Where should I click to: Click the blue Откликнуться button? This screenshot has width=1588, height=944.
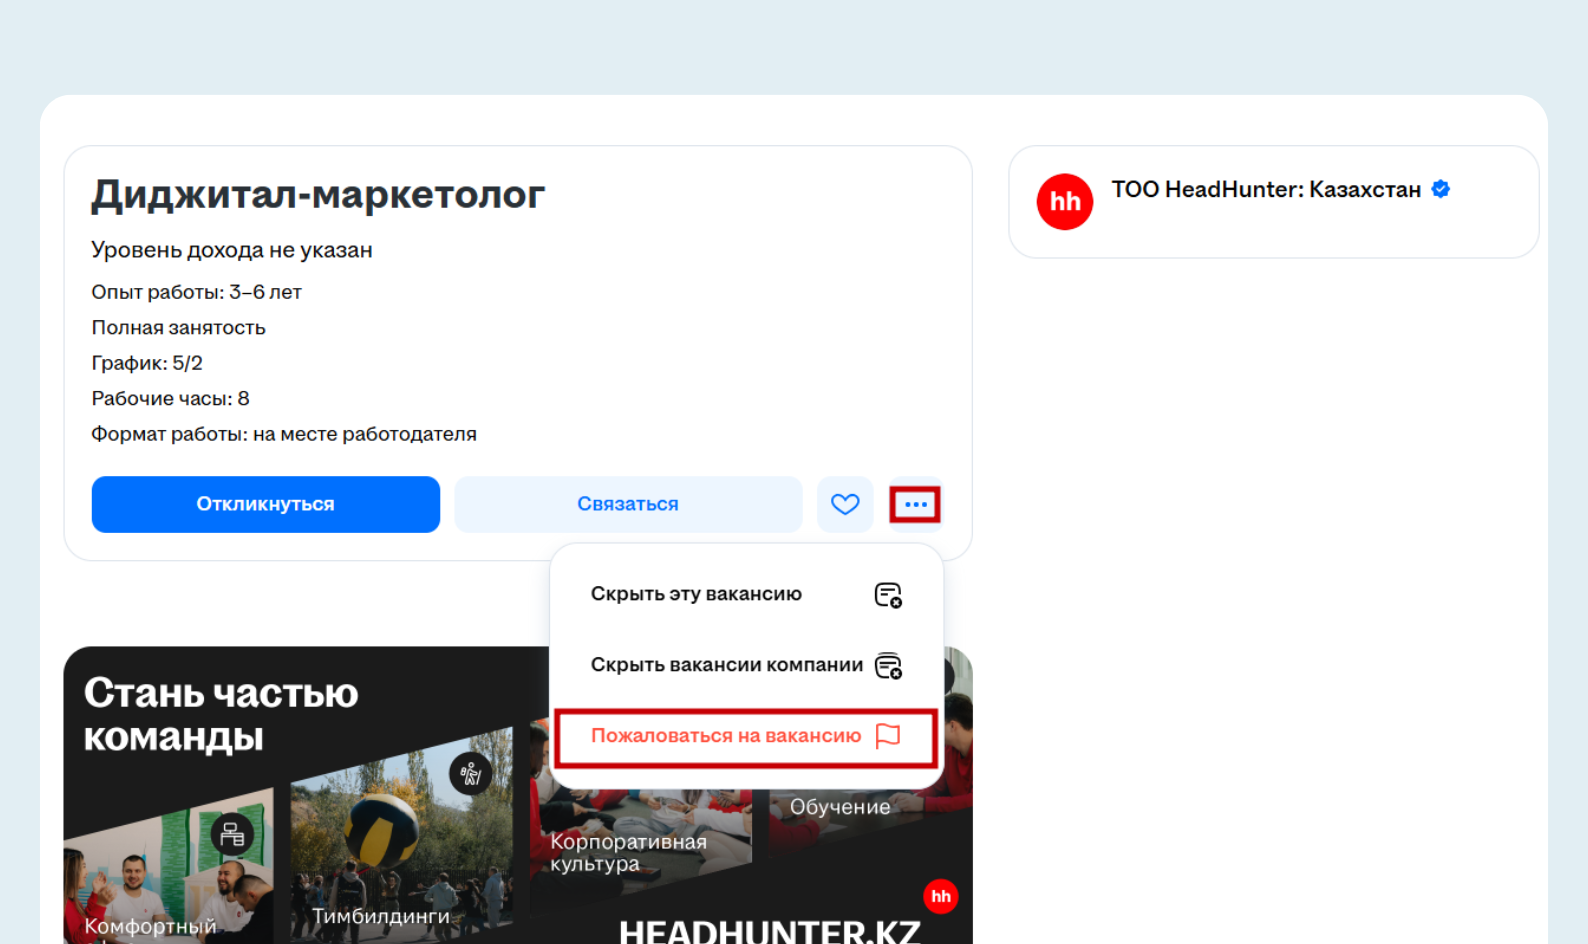coord(265,504)
